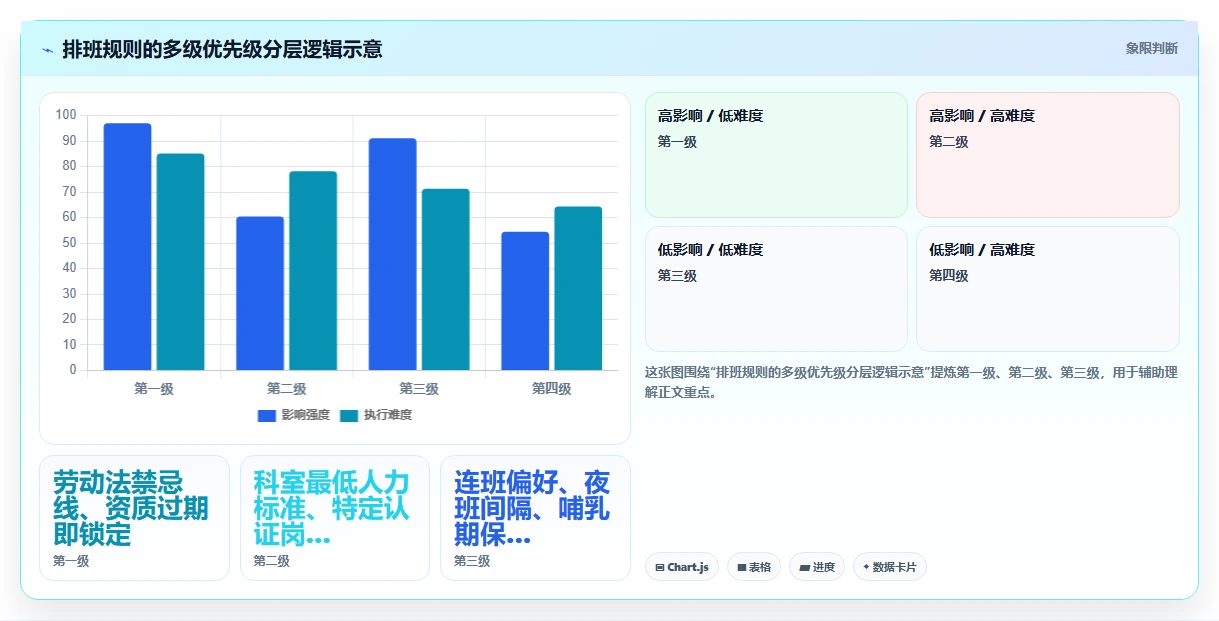Click the 第四级 执行难度 teal bar
1219x621 pixels.
pos(578,288)
